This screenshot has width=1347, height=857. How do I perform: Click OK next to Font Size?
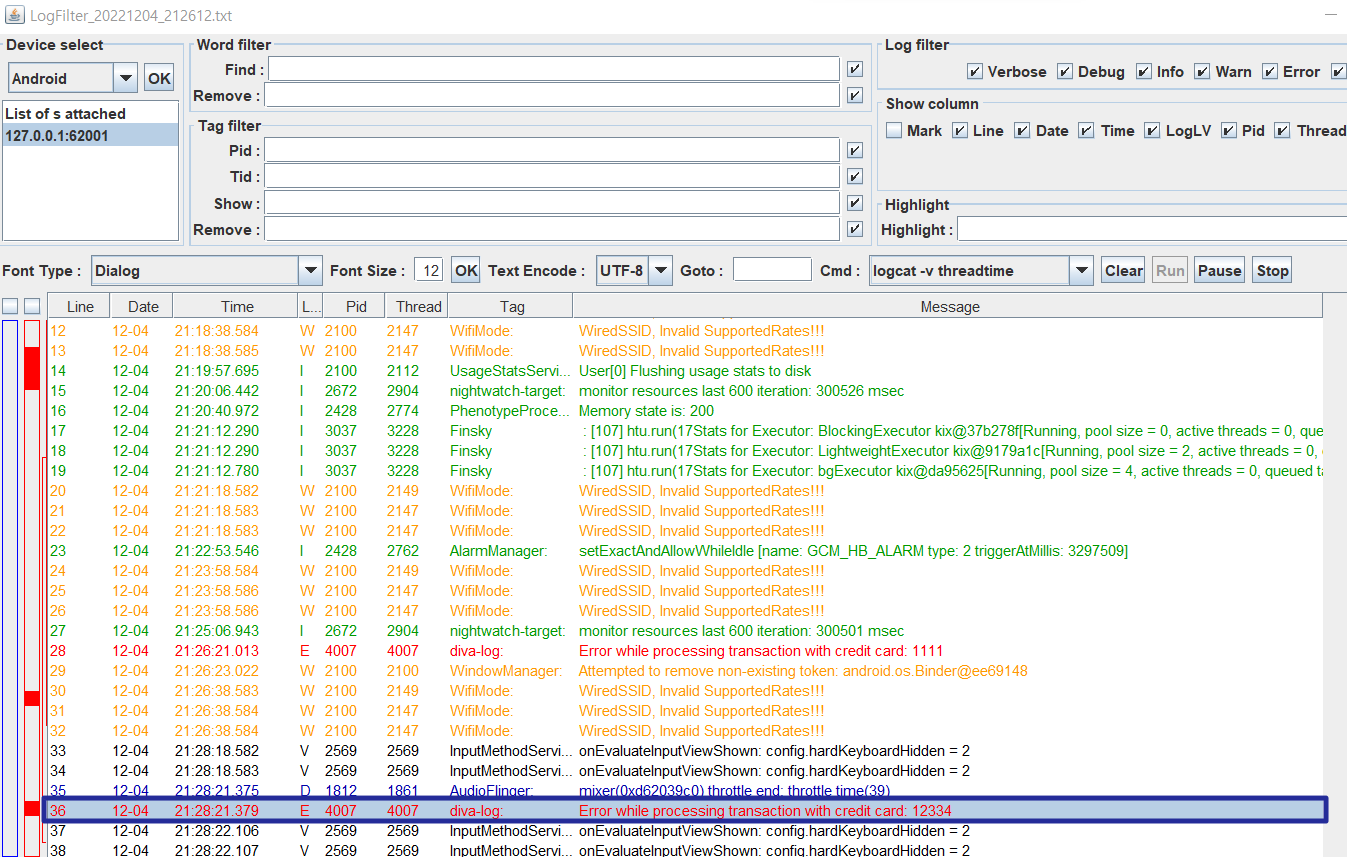[466, 270]
